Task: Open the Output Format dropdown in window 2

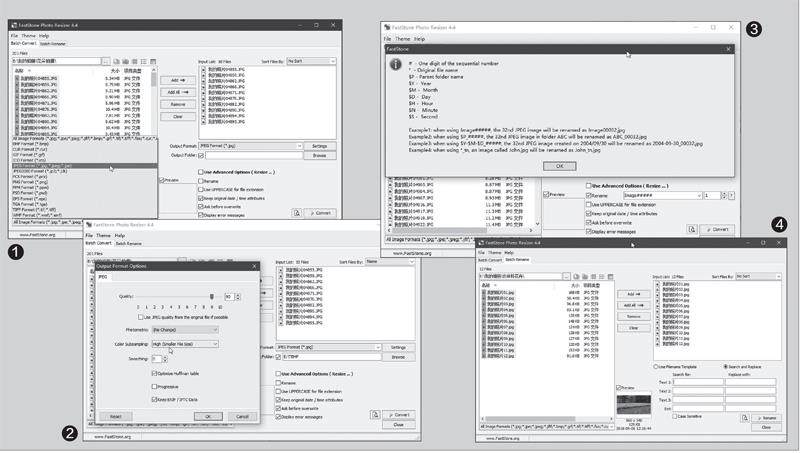Action: point(329,347)
